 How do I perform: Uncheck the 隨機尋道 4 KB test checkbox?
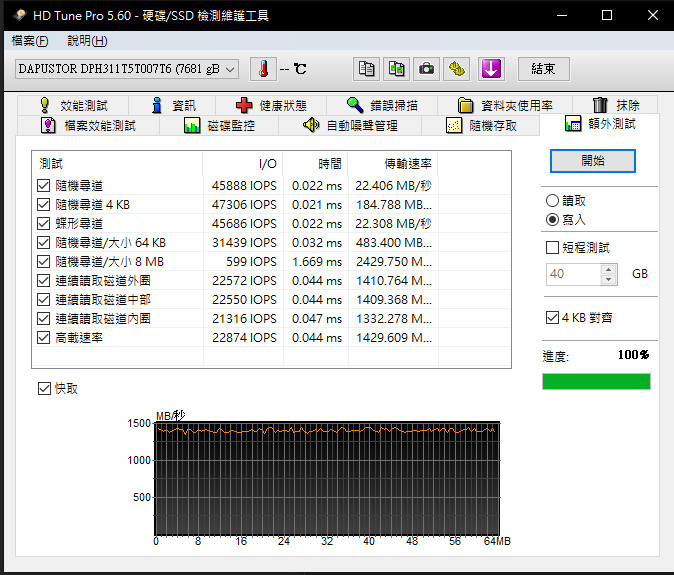coord(43,205)
